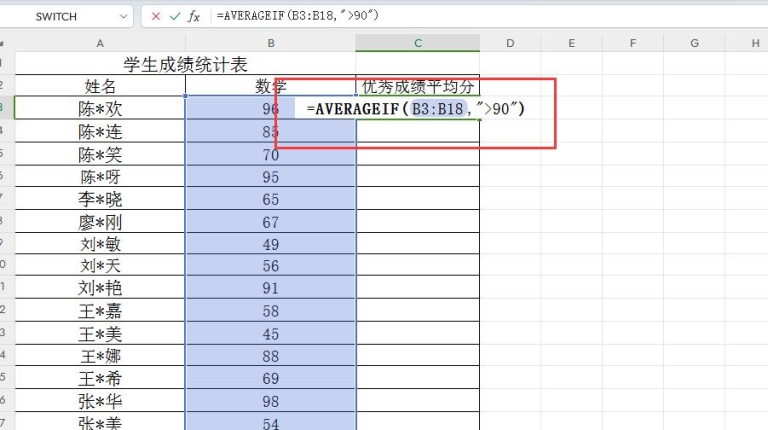The height and width of the screenshot is (430, 768).
Task: Click the title cell 学生成绩统计表
Action: click(x=185, y=64)
